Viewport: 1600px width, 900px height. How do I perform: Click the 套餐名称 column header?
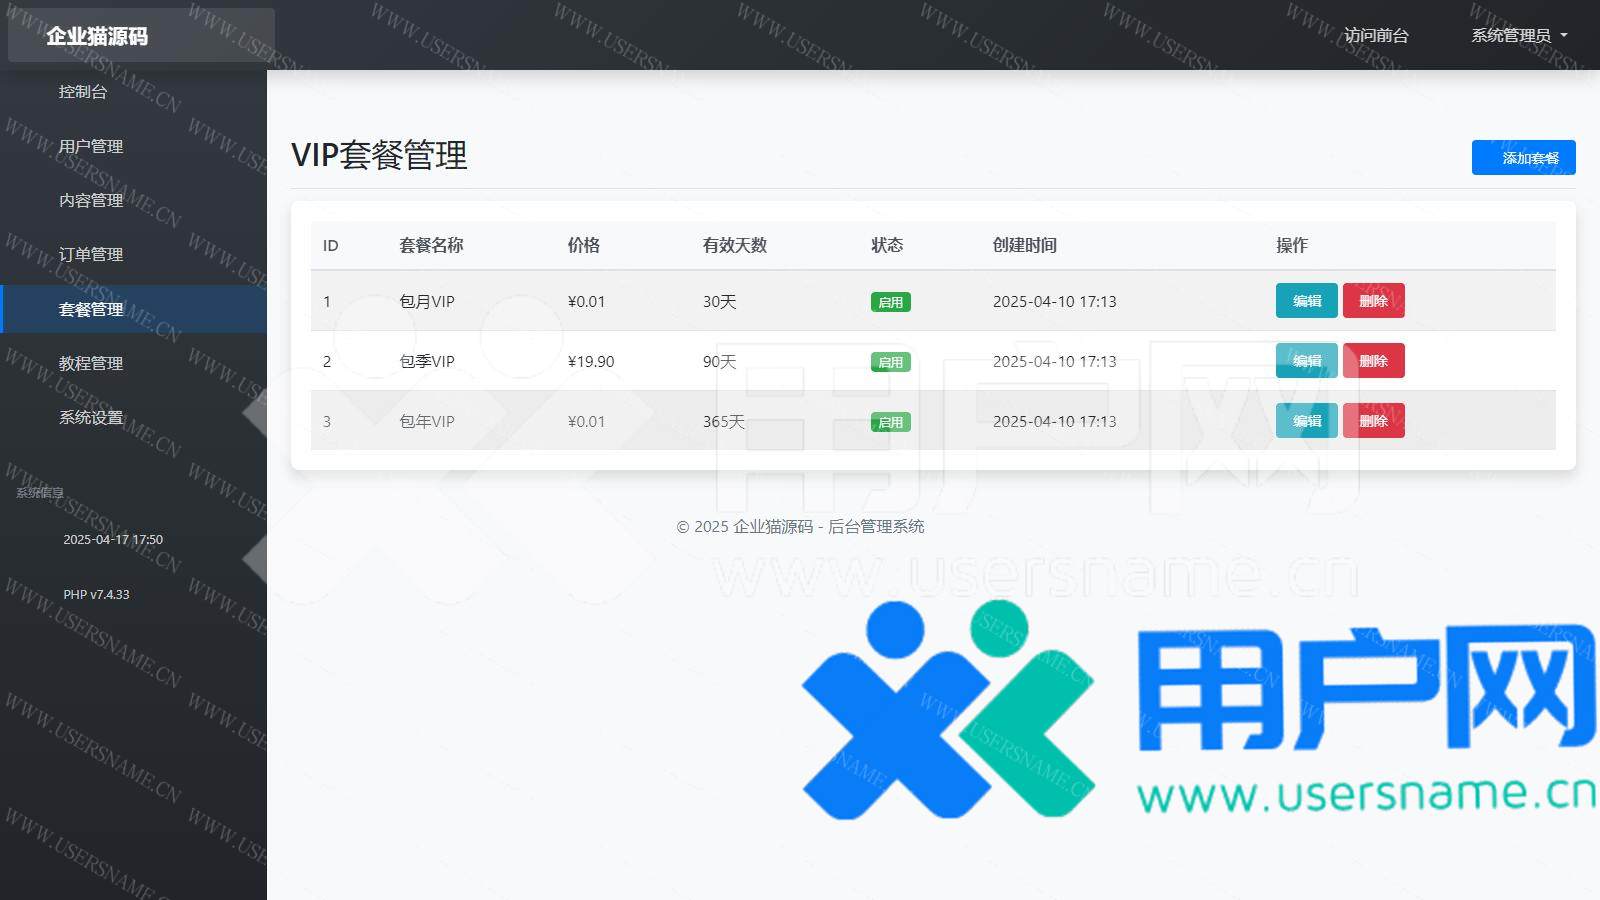coord(431,245)
